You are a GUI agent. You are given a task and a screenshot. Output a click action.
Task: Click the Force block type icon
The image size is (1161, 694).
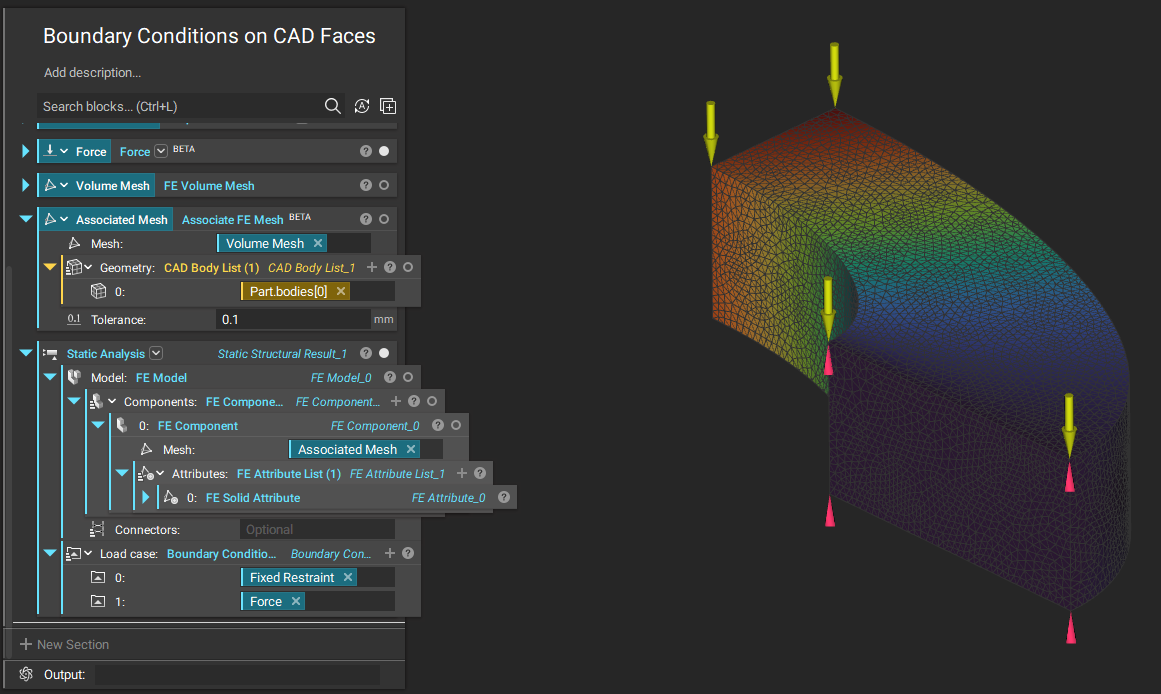click(x=50, y=151)
